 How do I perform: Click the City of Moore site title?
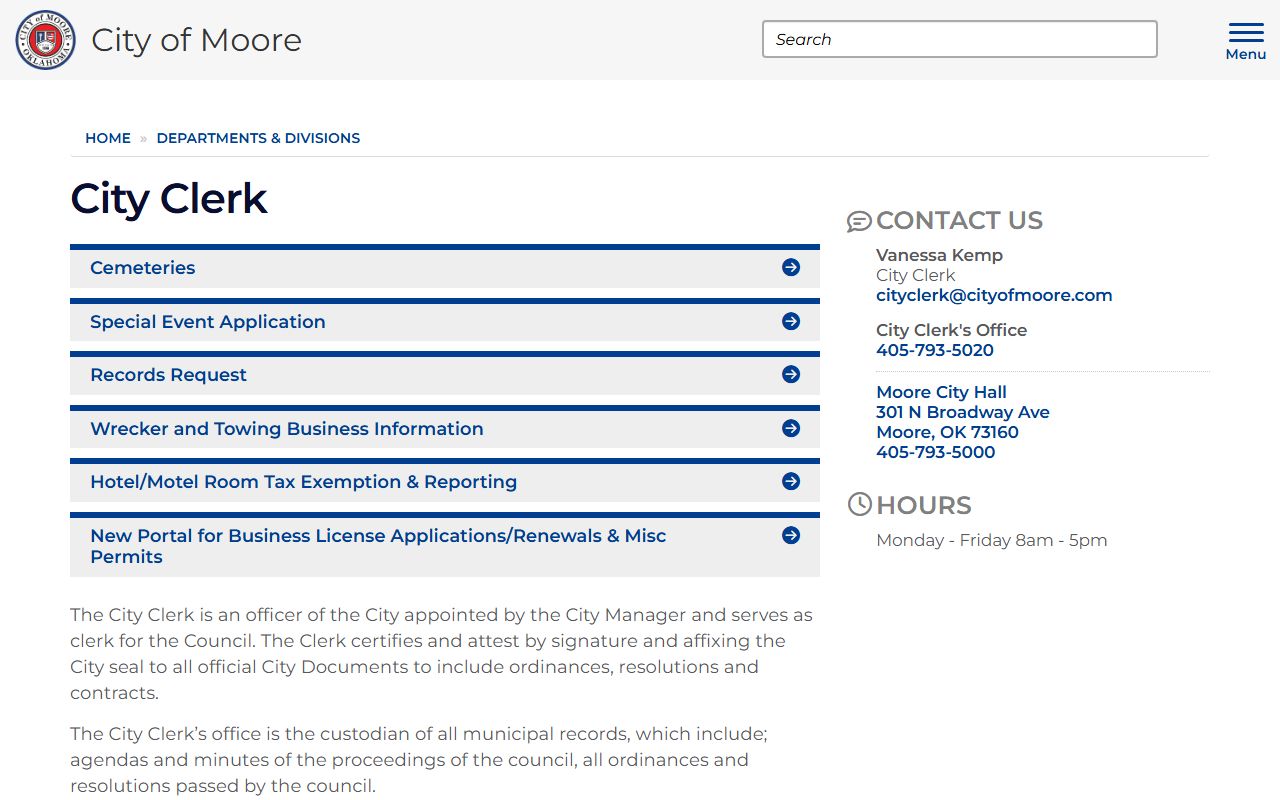click(196, 40)
